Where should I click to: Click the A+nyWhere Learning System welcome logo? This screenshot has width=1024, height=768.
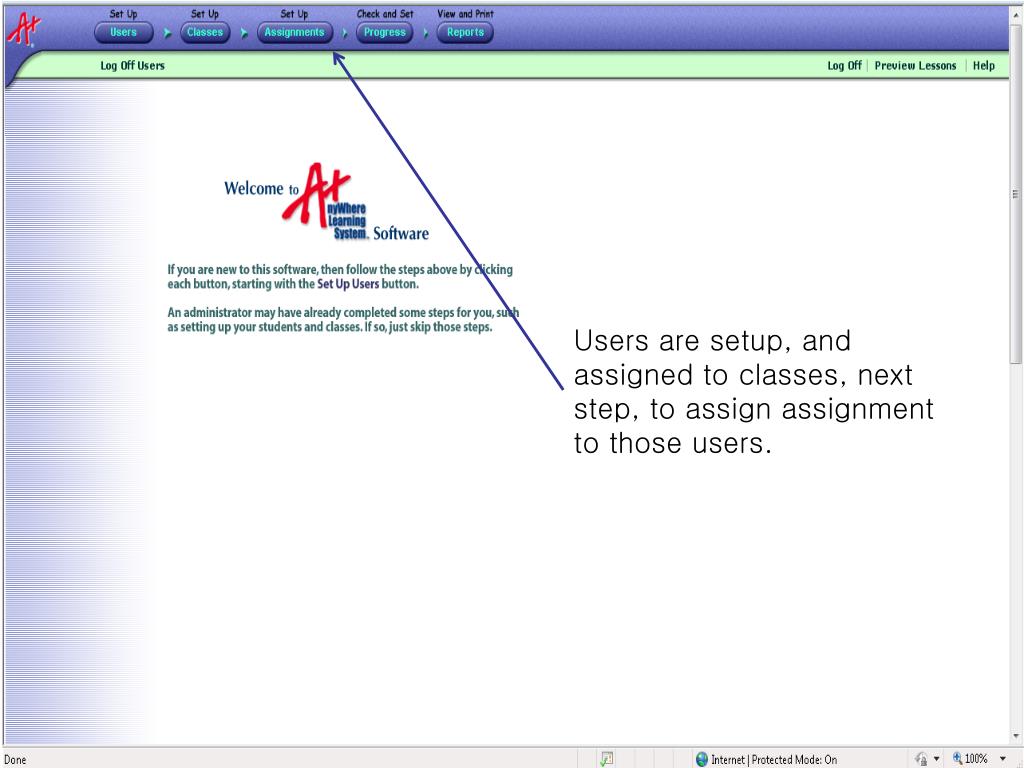click(x=327, y=202)
